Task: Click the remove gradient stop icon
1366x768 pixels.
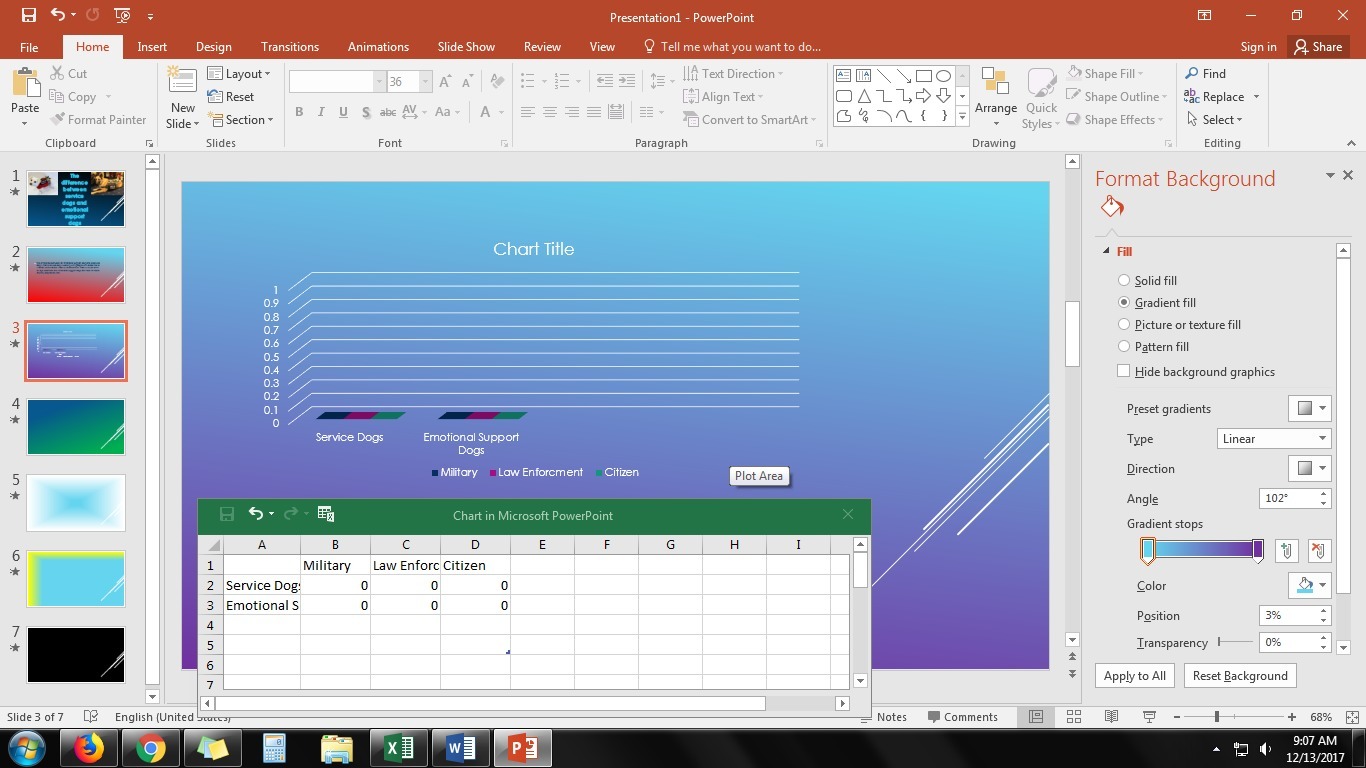Action: tap(1318, 551)
